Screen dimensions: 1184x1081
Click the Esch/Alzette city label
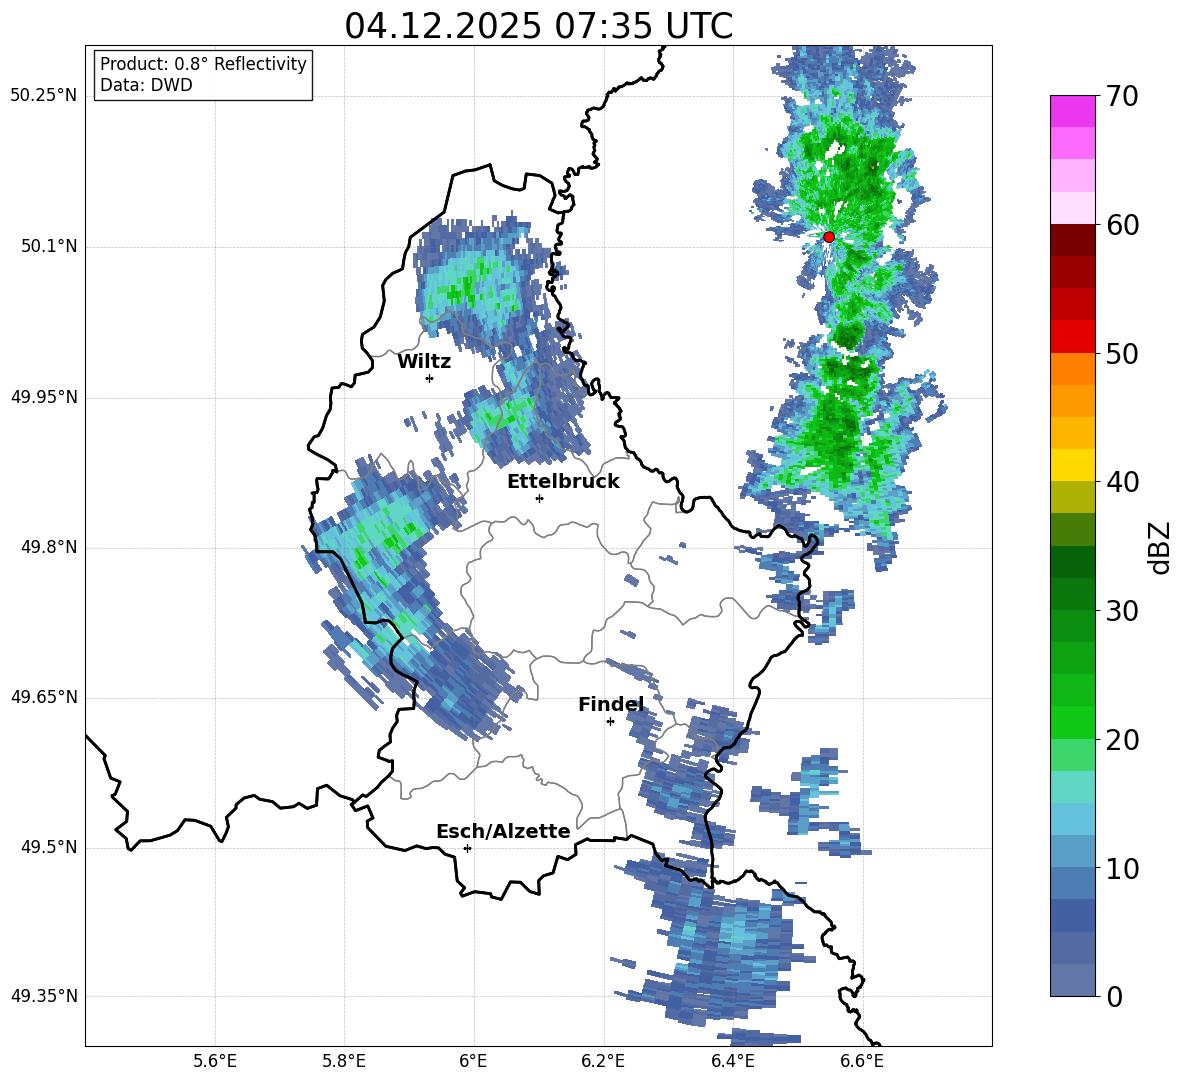pyautogui.click(x=503, y=832)
